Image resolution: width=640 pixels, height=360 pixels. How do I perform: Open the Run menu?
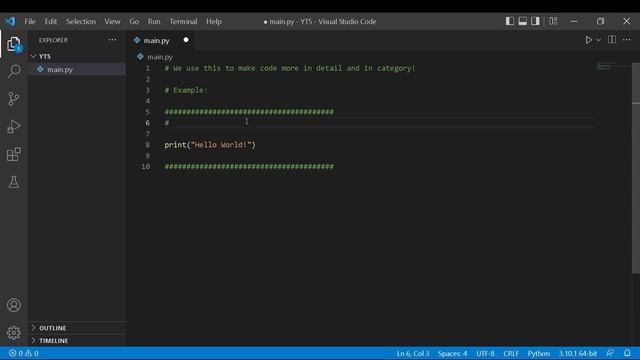click(154, 21)
